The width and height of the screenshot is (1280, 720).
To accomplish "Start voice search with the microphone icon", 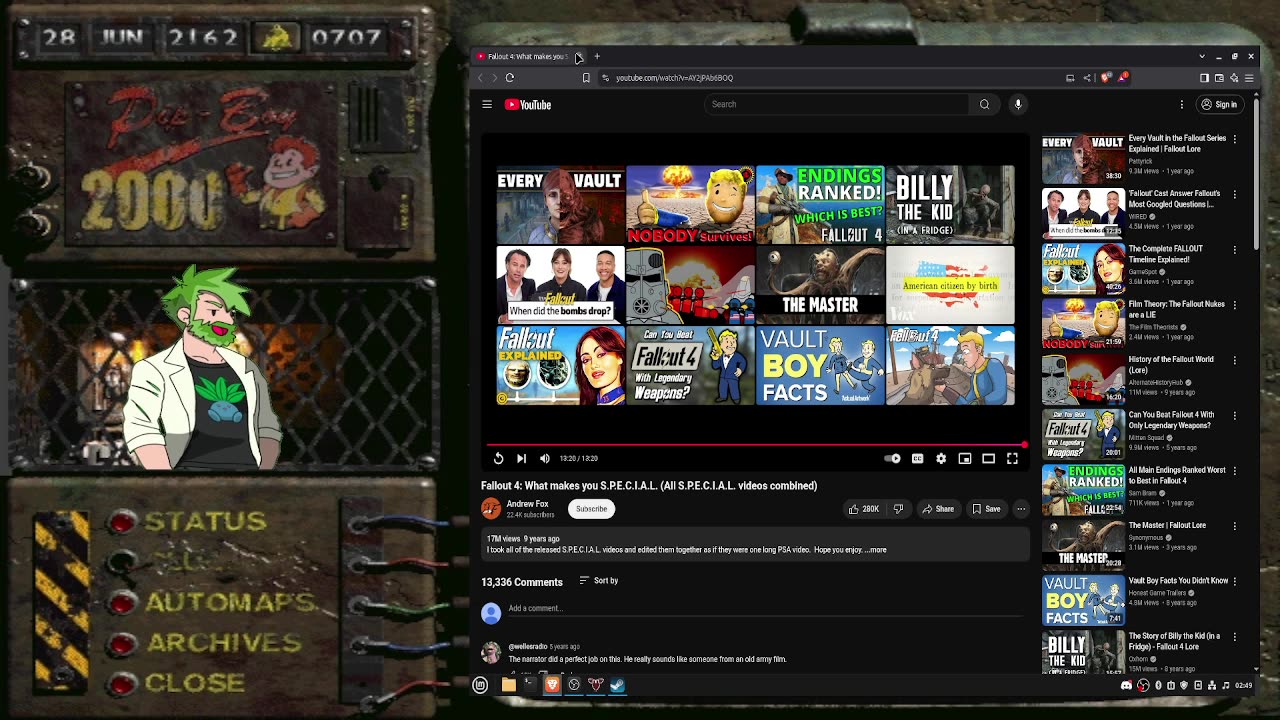I will click(x=1018, y=104).
